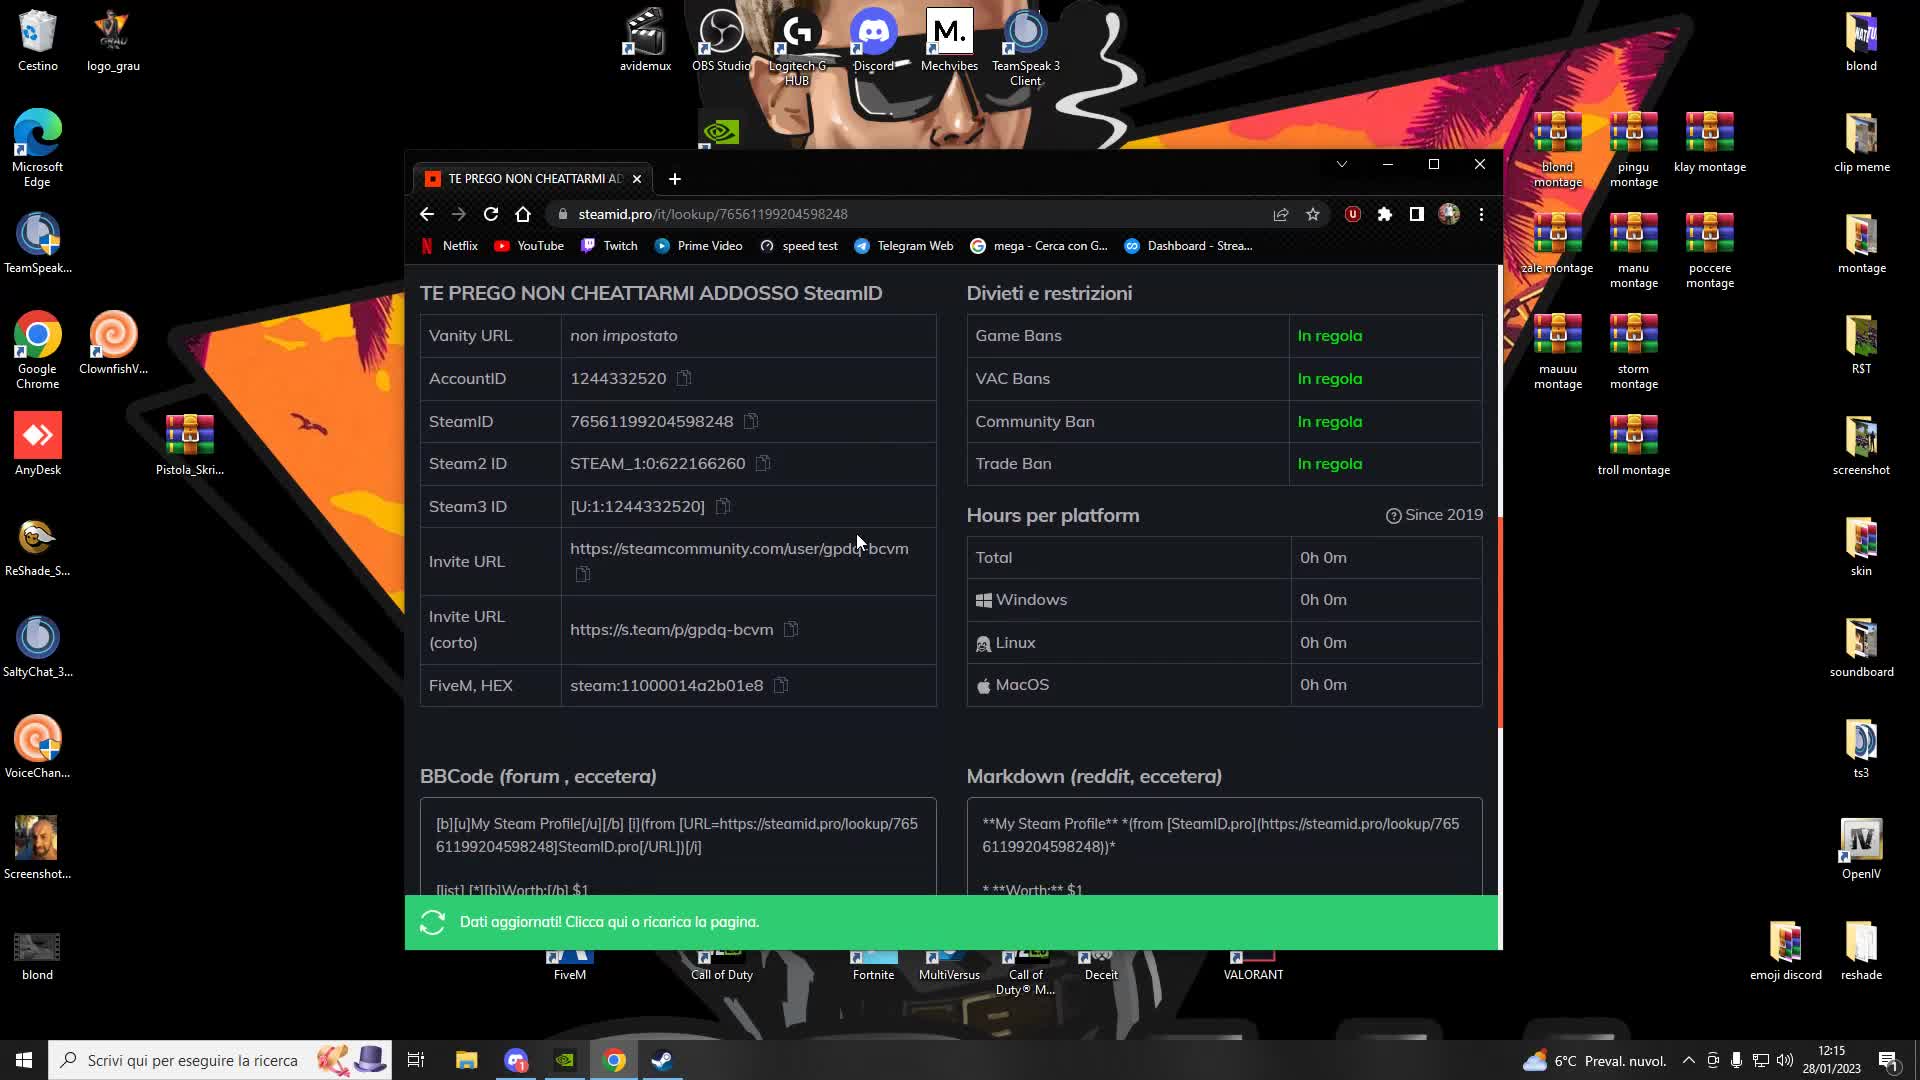Copy the AccountID value
This screenshot has width=1920, height=1080.
coord(684,378)
